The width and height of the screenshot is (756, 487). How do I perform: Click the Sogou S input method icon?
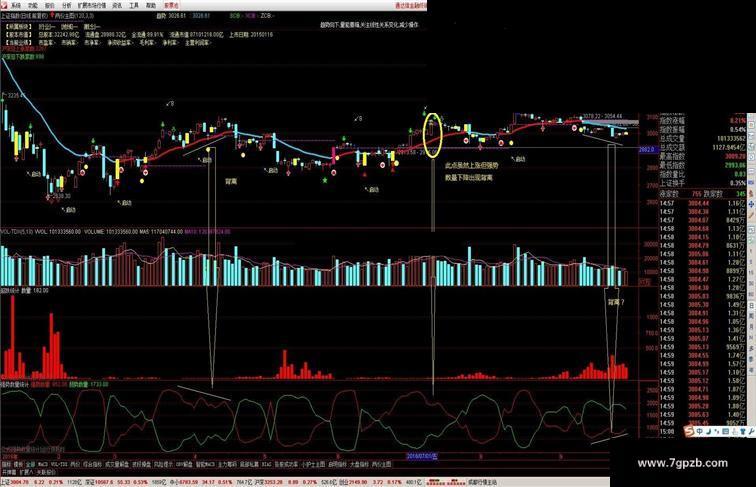pyautogui.click(x=688, y=431)
